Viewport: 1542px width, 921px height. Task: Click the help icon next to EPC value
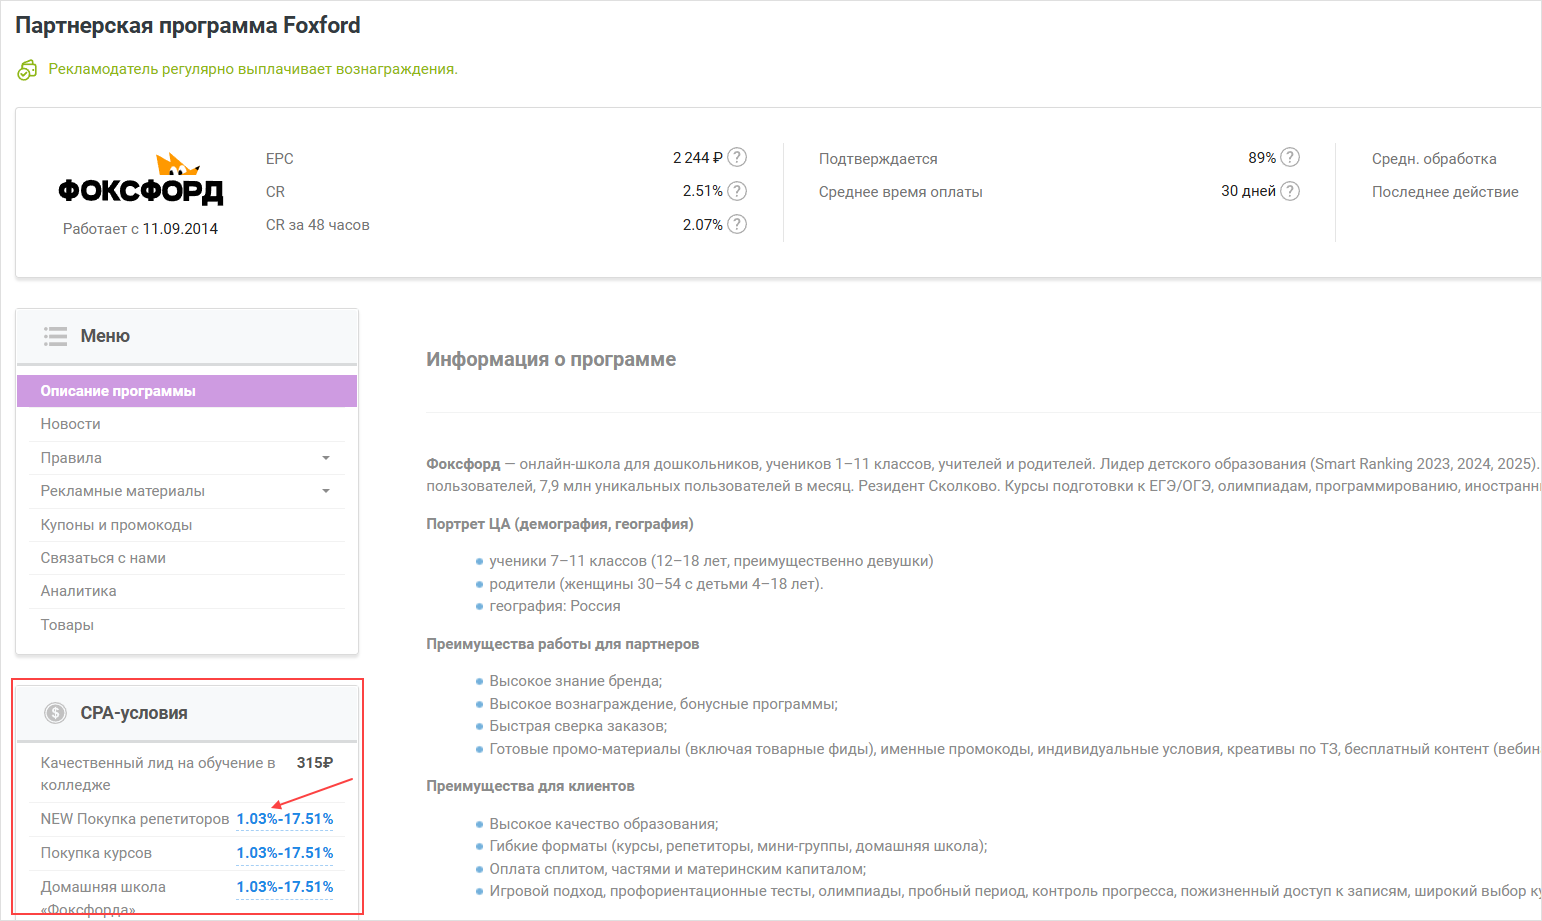737,158
